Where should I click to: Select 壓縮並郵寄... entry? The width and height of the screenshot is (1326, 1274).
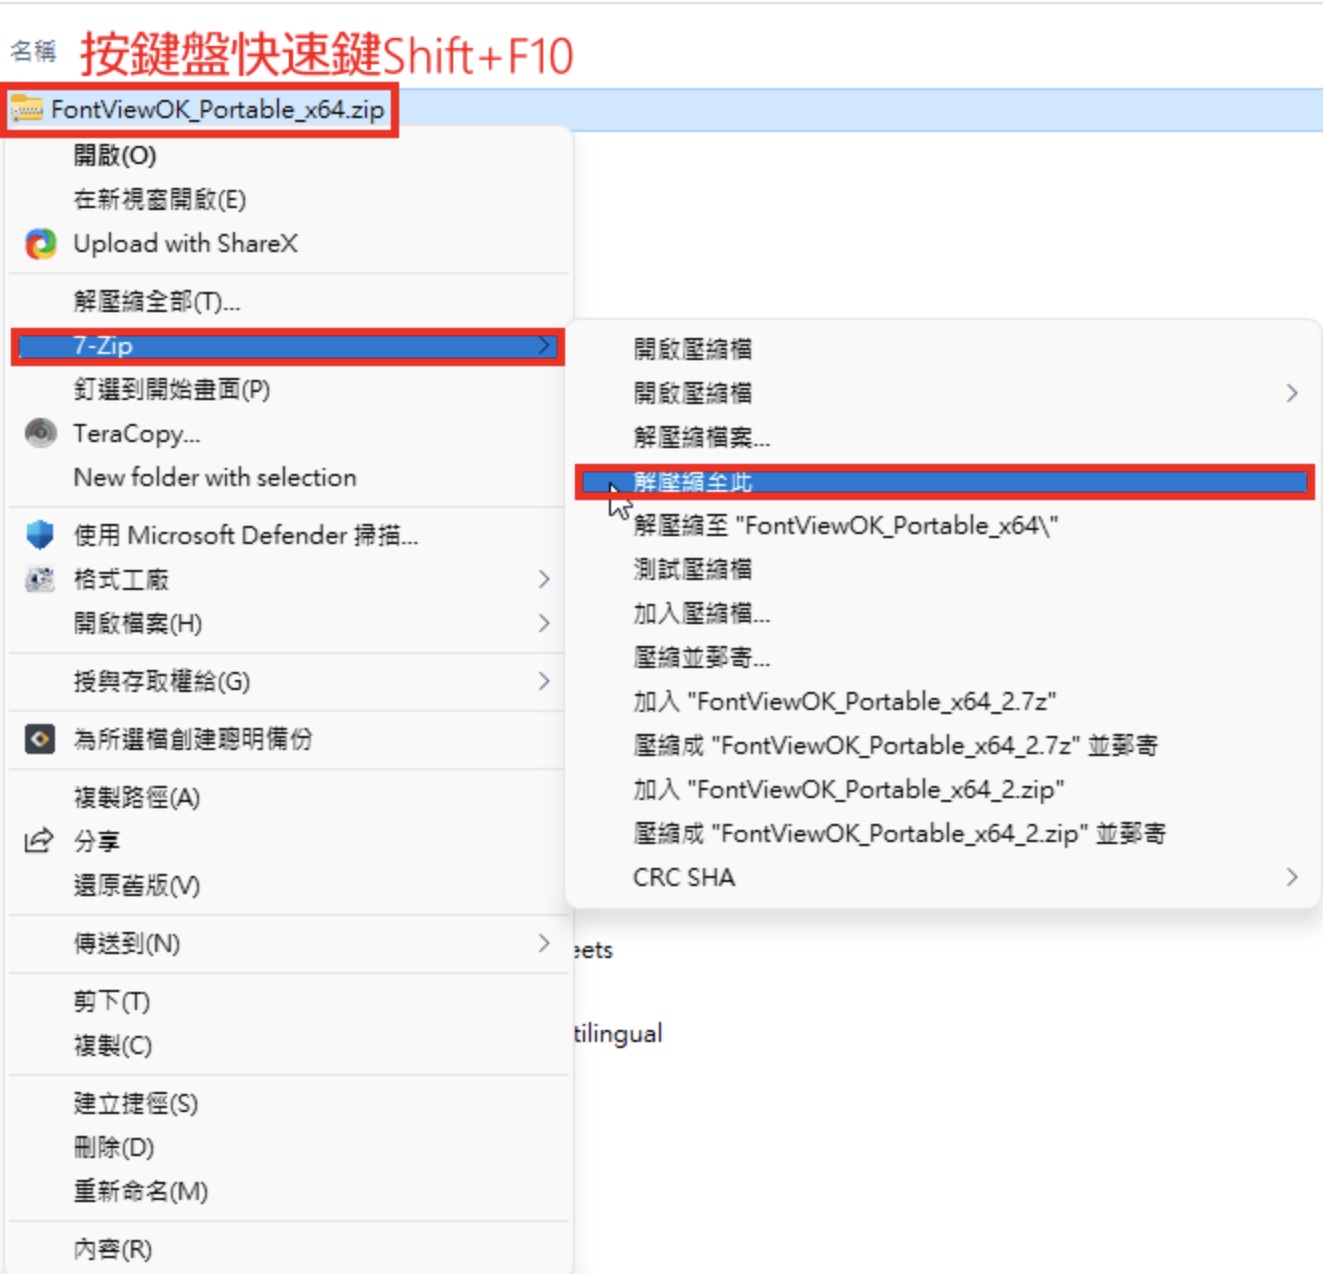pos(943,658)
